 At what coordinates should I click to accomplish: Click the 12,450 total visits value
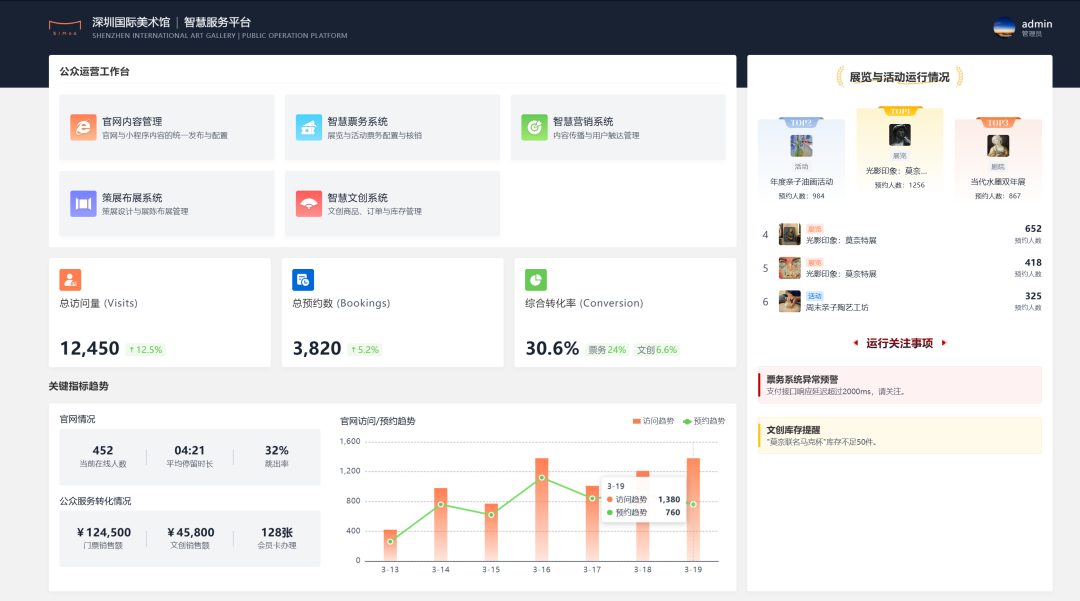click(x=90, y=348)
